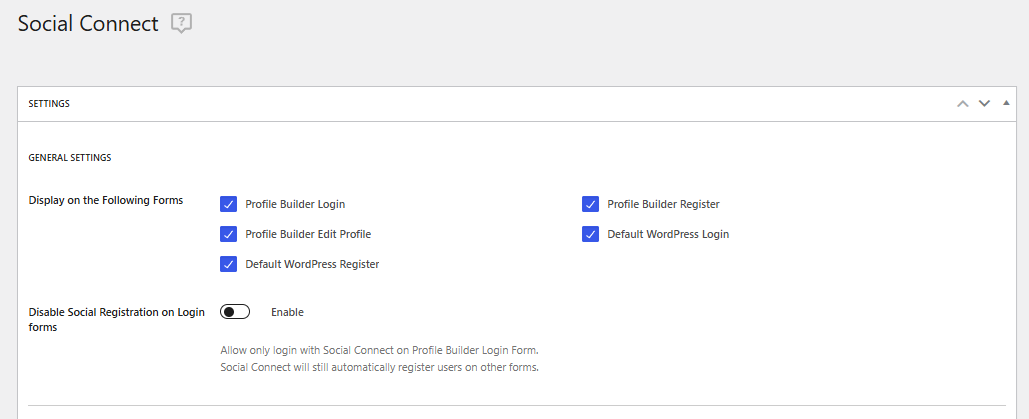Image resolution: width=1029 pixels, height=419 pixels.
Task: Uncheck Default WordPress Register checkbox
Action: click(x=228, y=264)
